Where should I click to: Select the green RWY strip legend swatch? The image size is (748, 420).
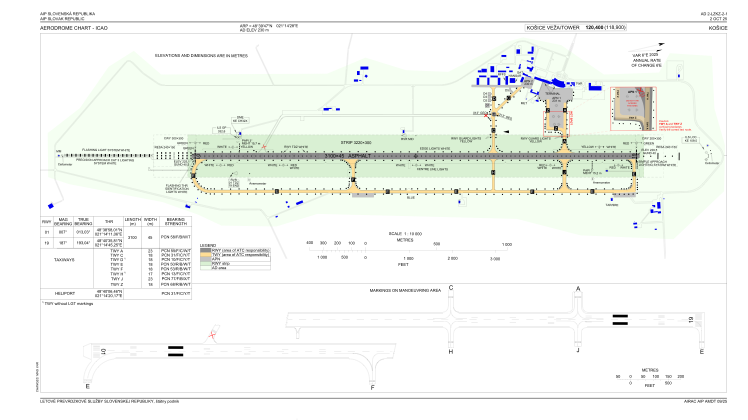coord(204,262)
